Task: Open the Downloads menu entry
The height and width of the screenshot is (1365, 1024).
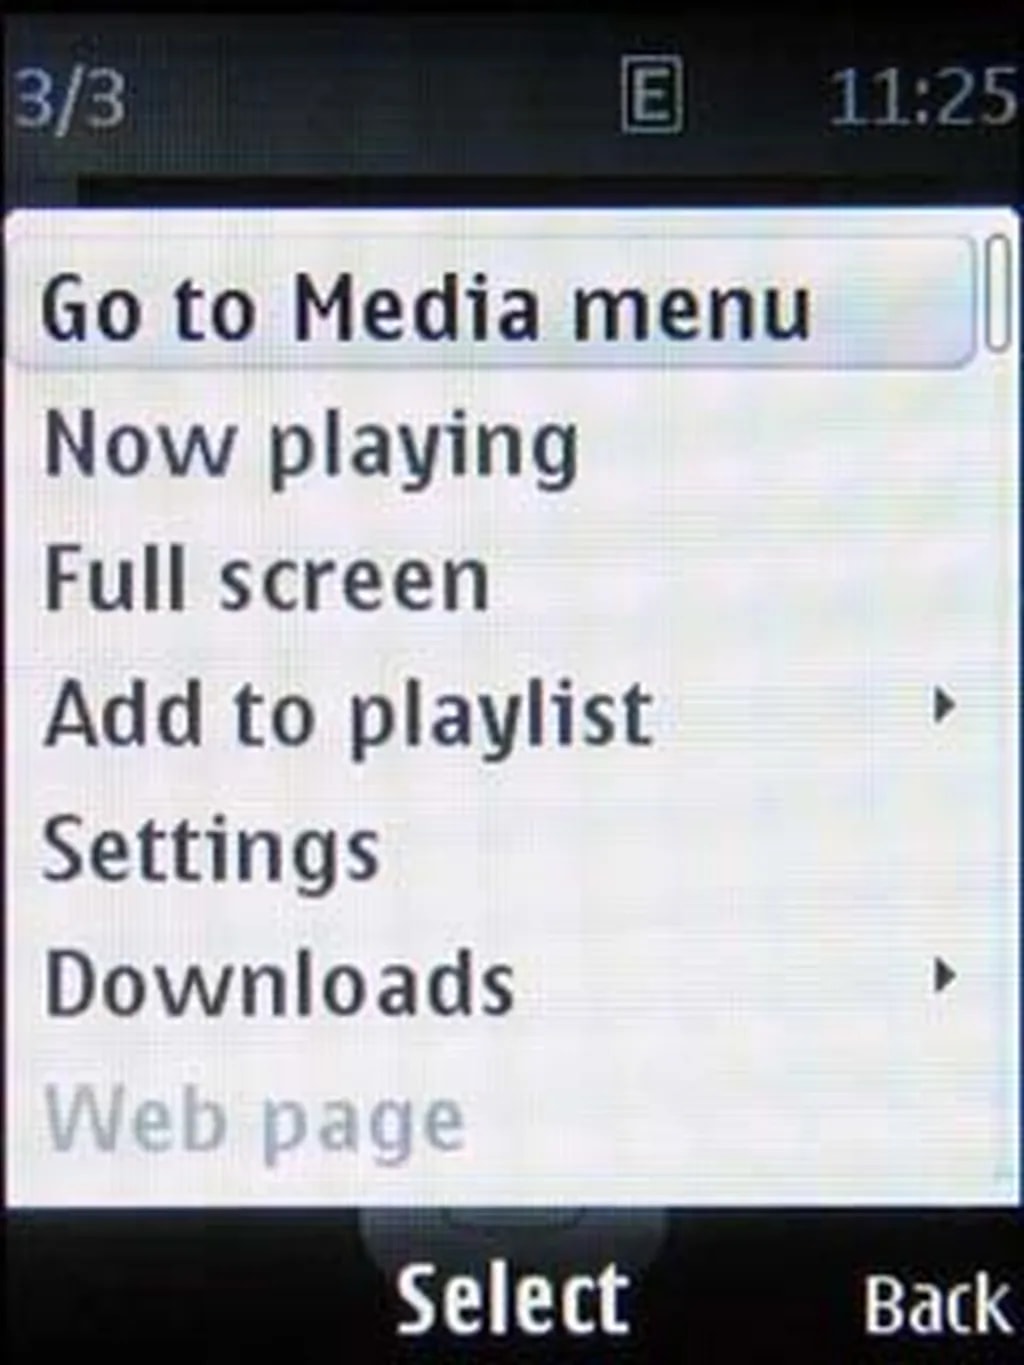Action: (490, 982)
